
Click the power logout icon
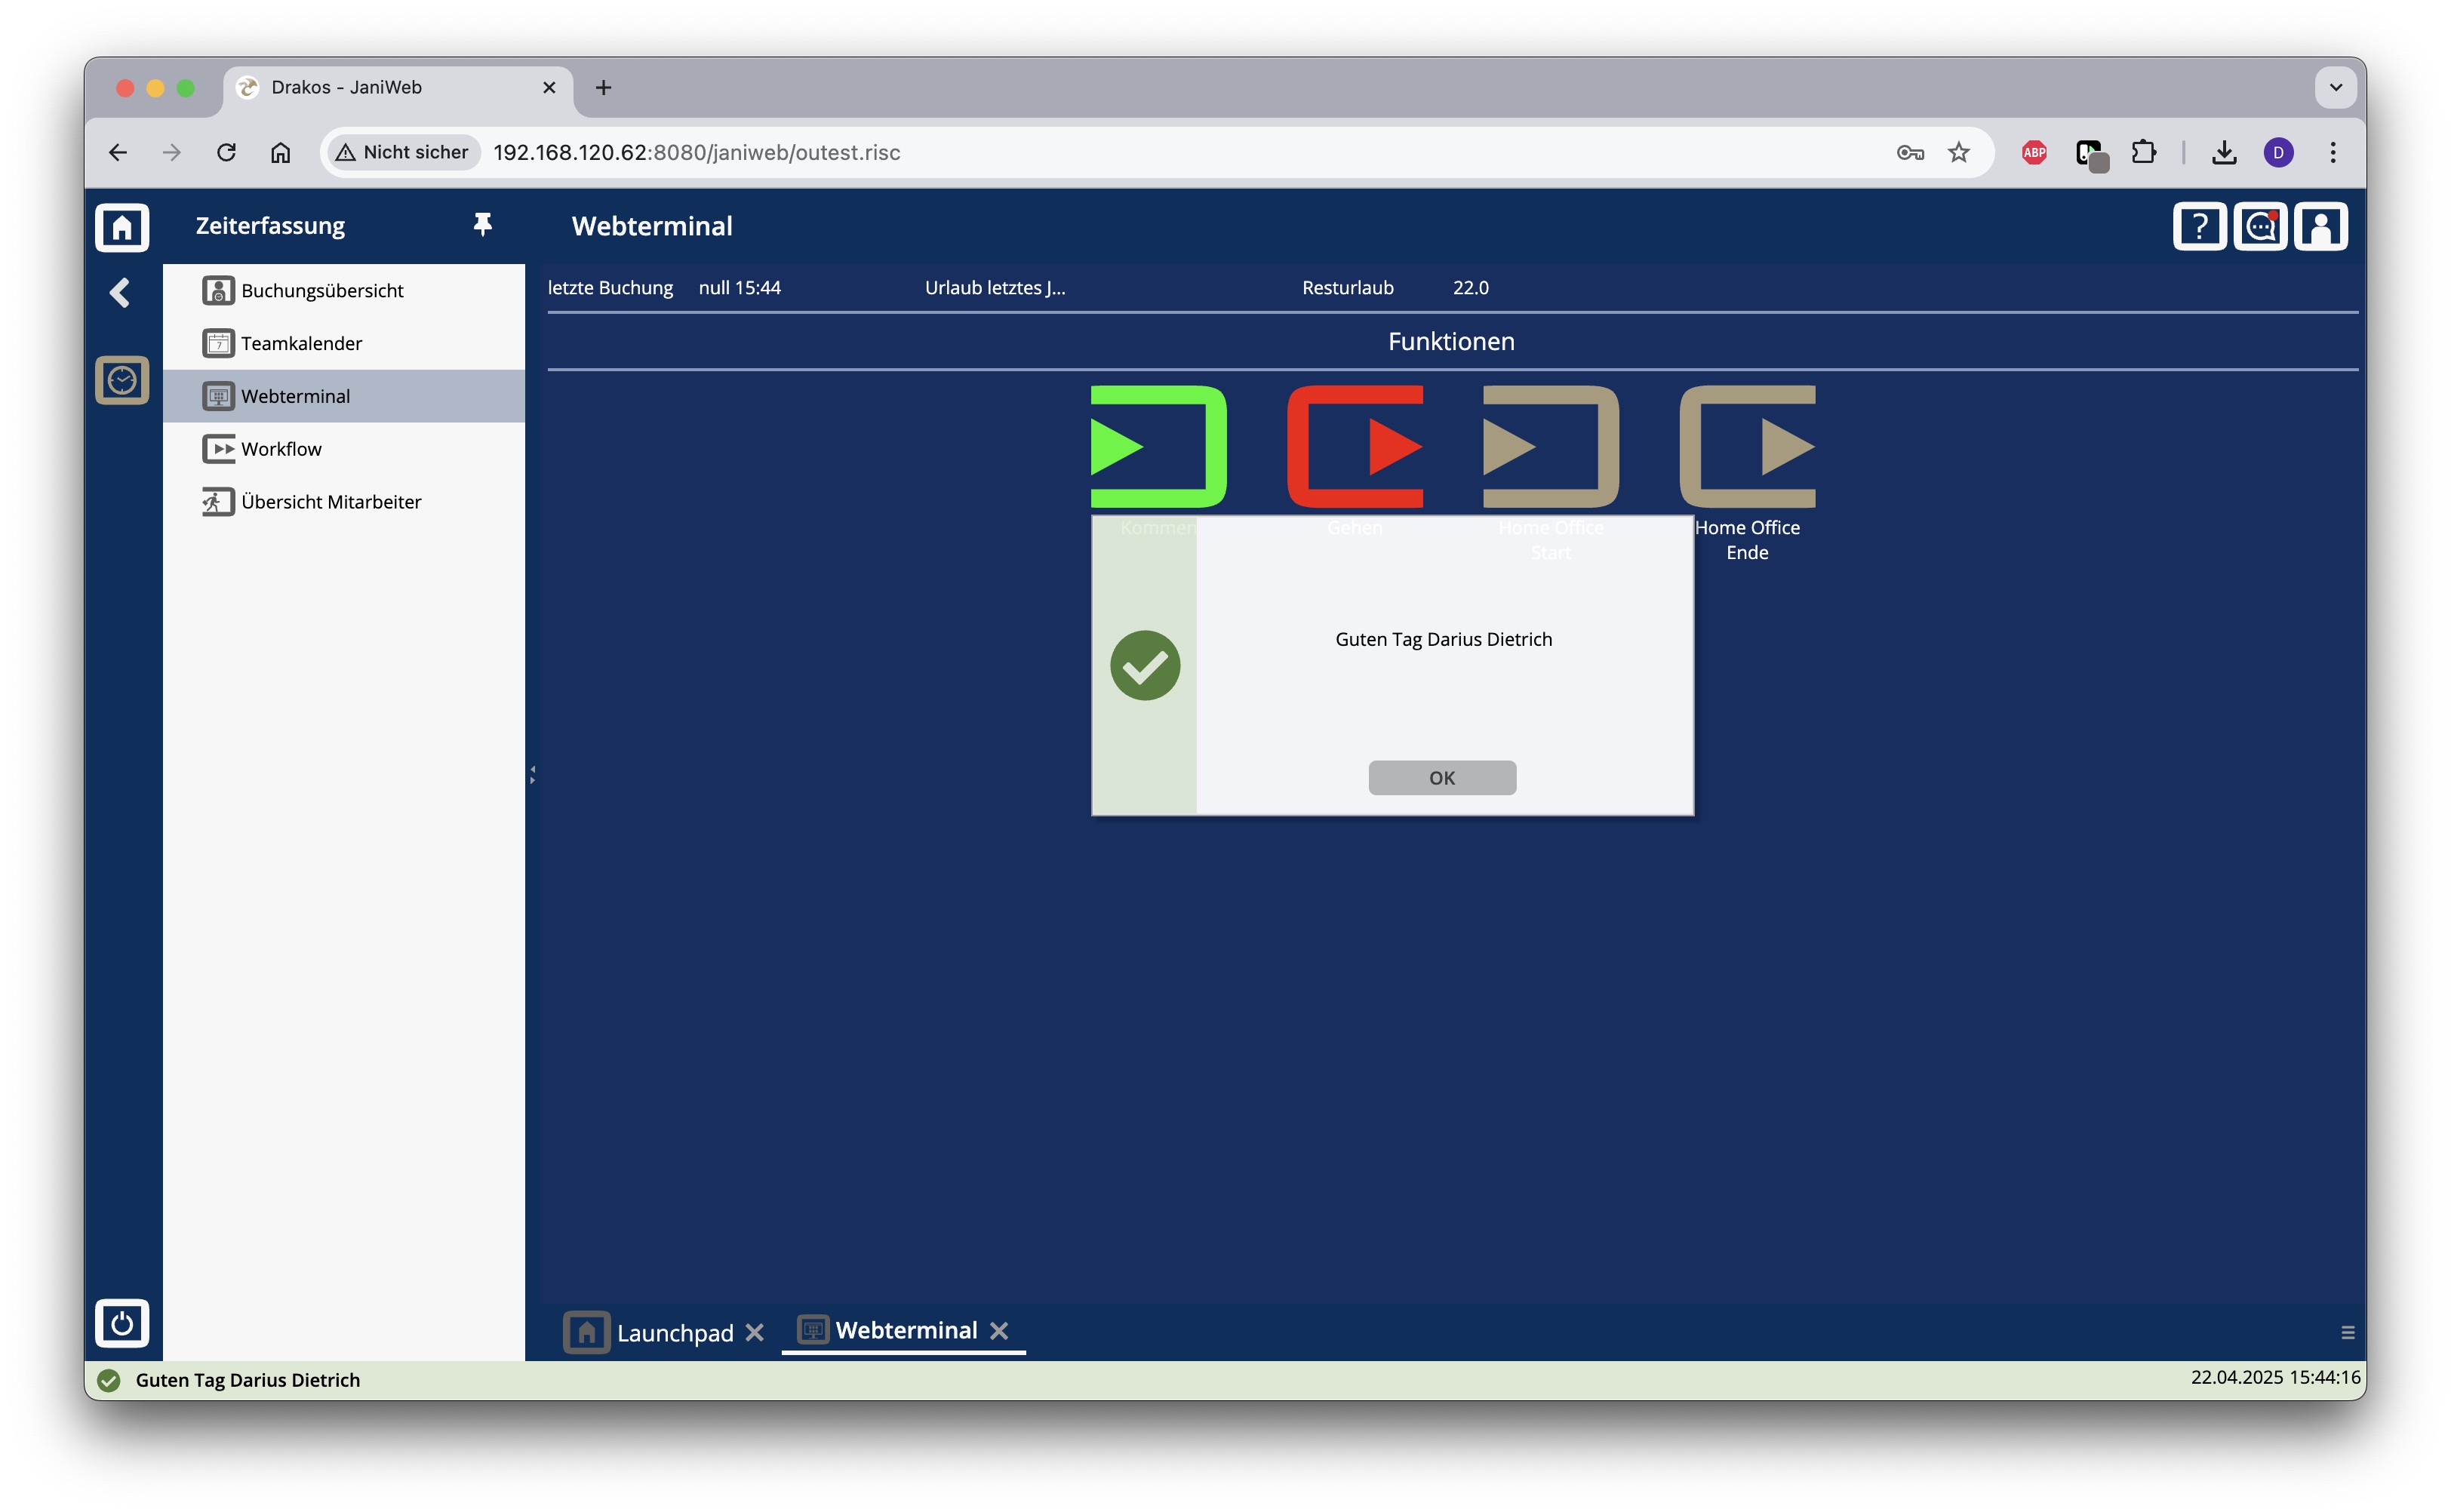pos(122,1323)
